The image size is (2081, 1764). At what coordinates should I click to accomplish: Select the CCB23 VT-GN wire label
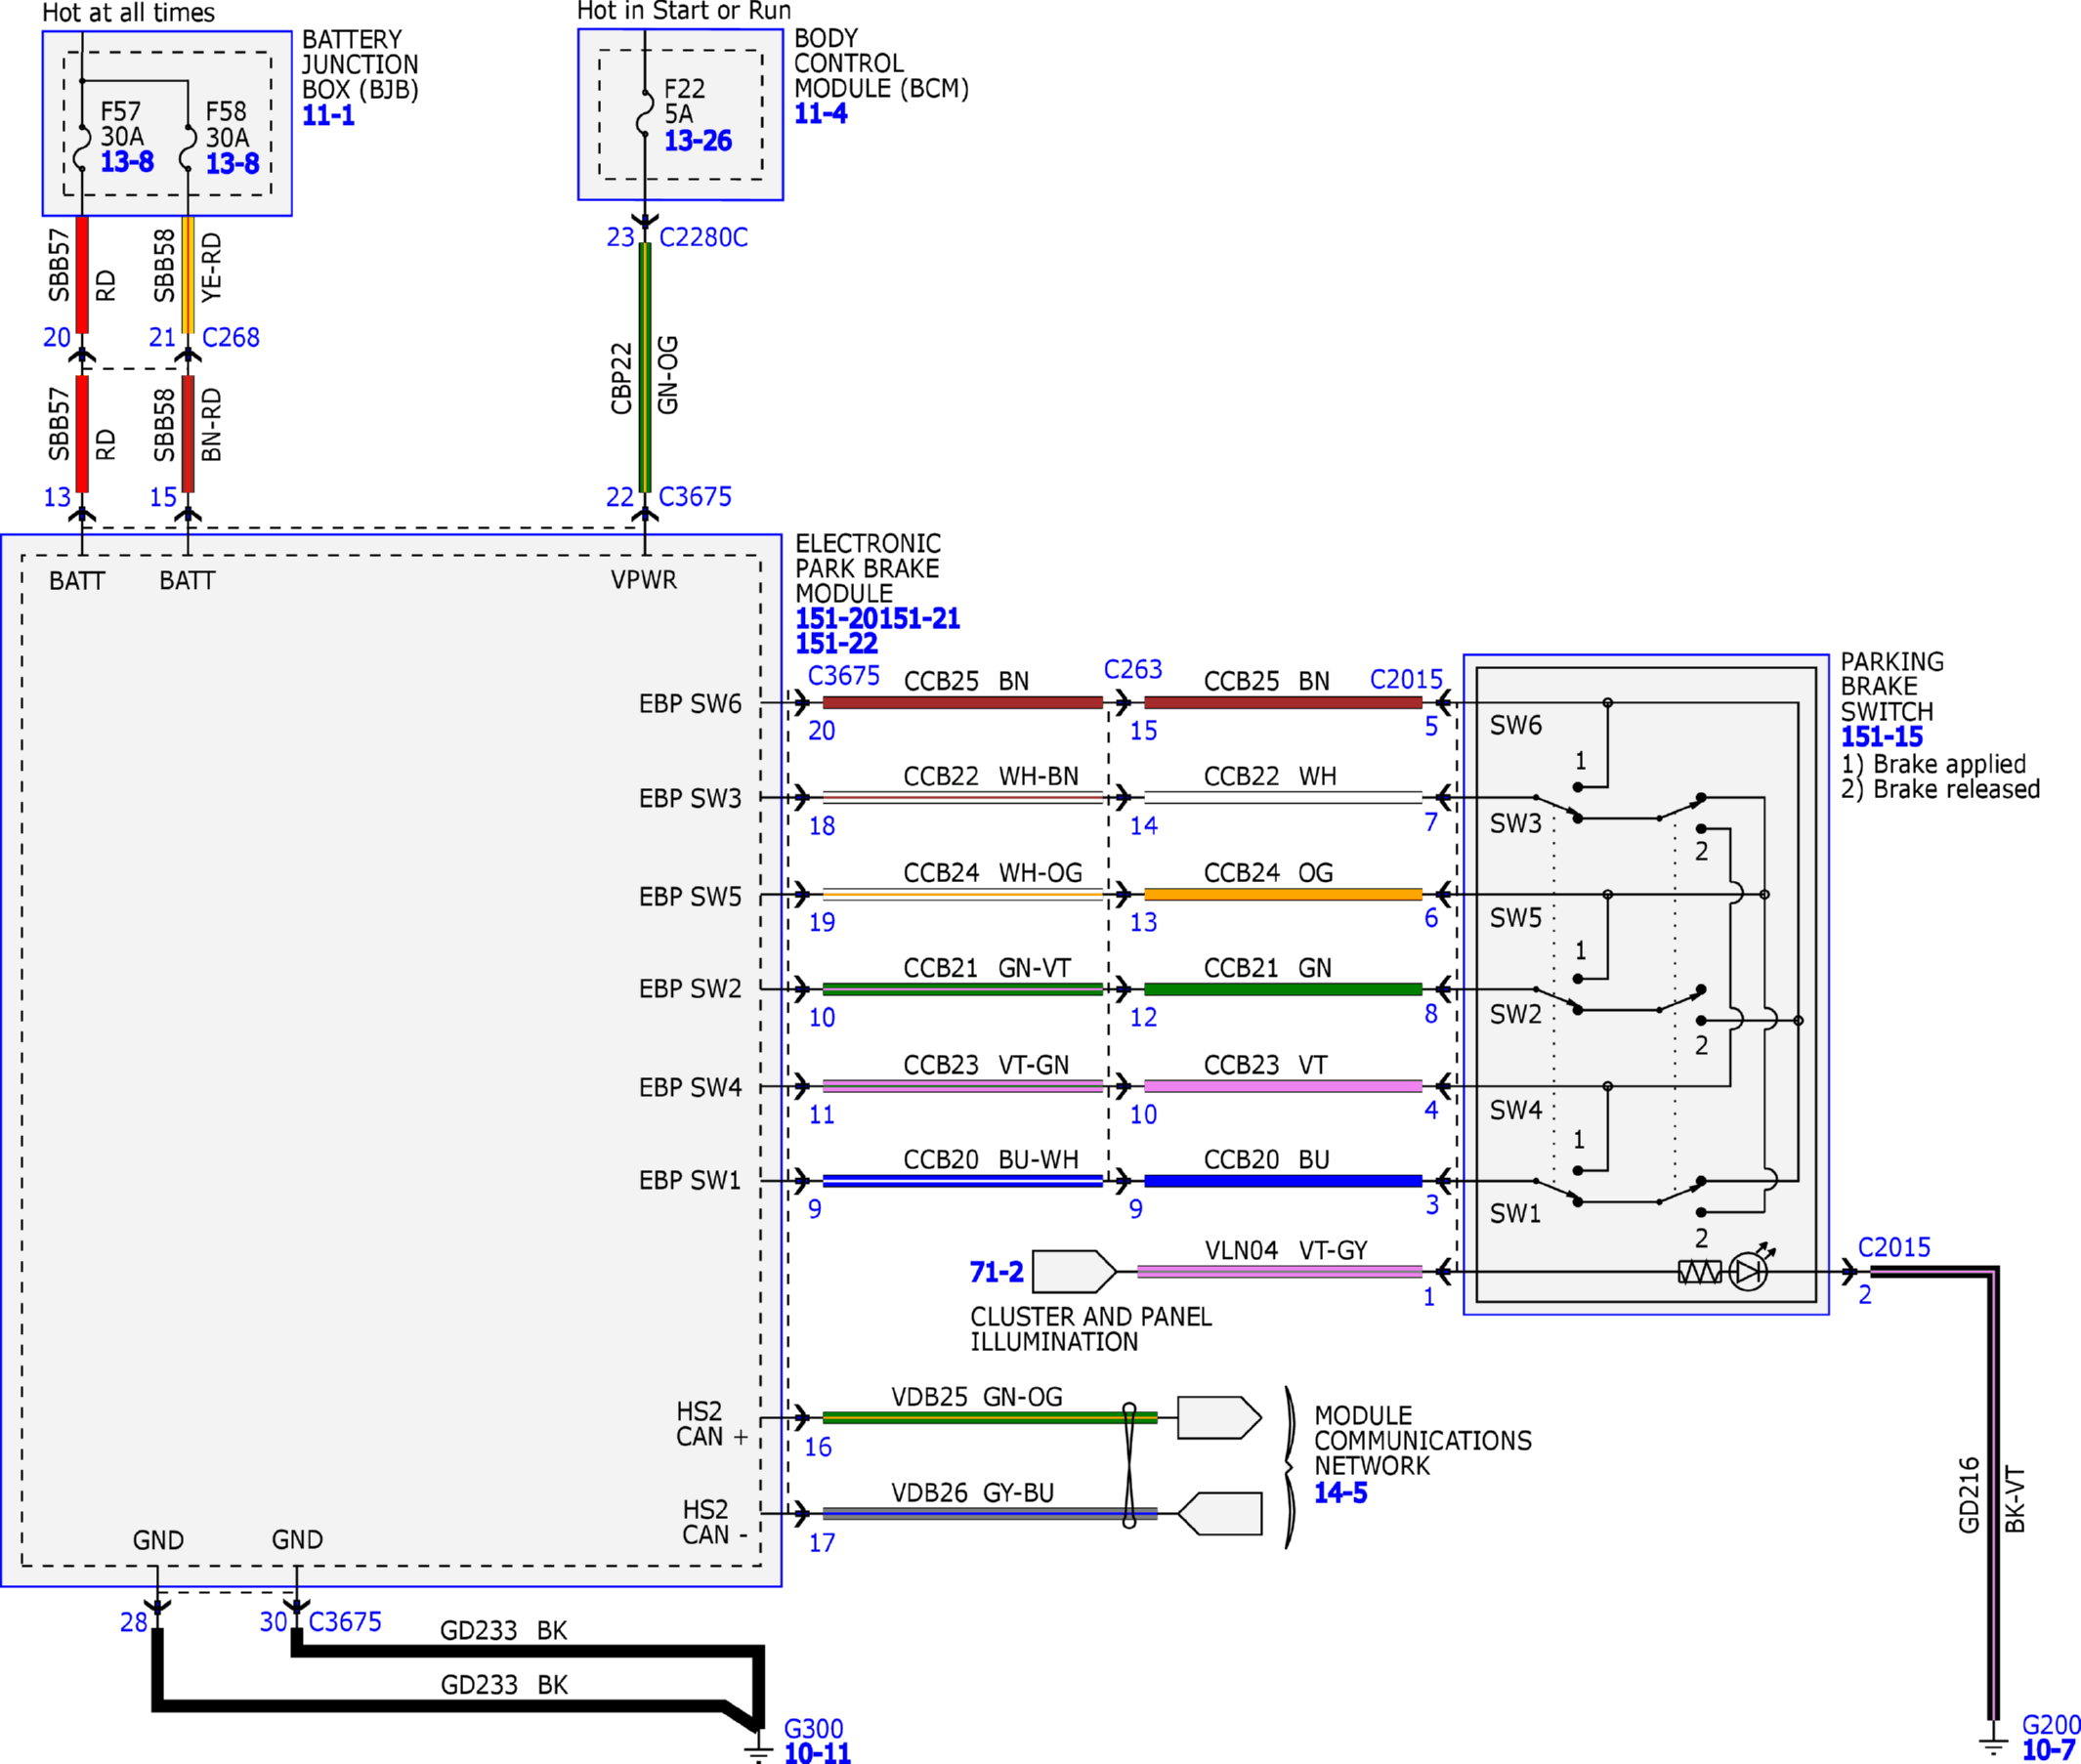[986, 1064]
